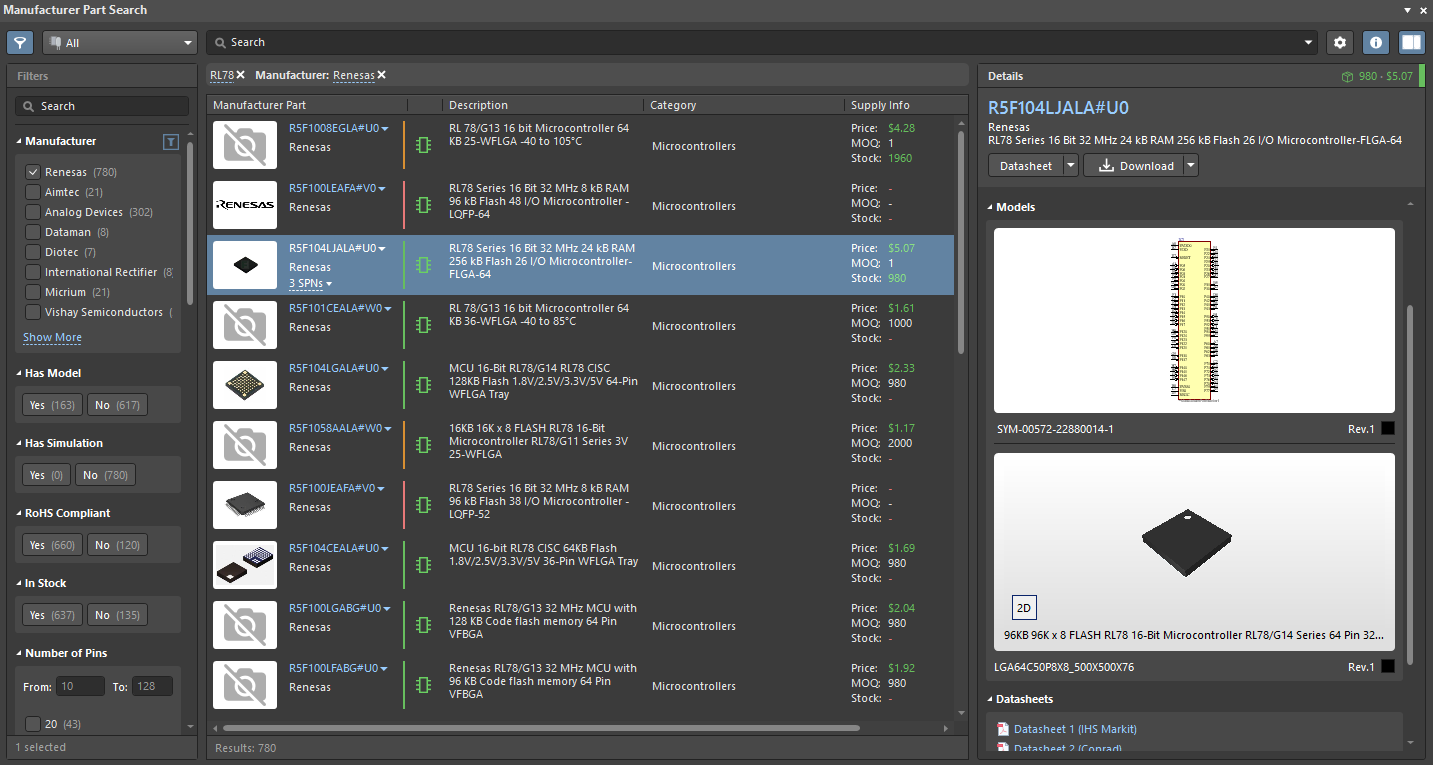Check the Micrium manufacturer checkbox
1433x765 pixels.
[33, 292]
